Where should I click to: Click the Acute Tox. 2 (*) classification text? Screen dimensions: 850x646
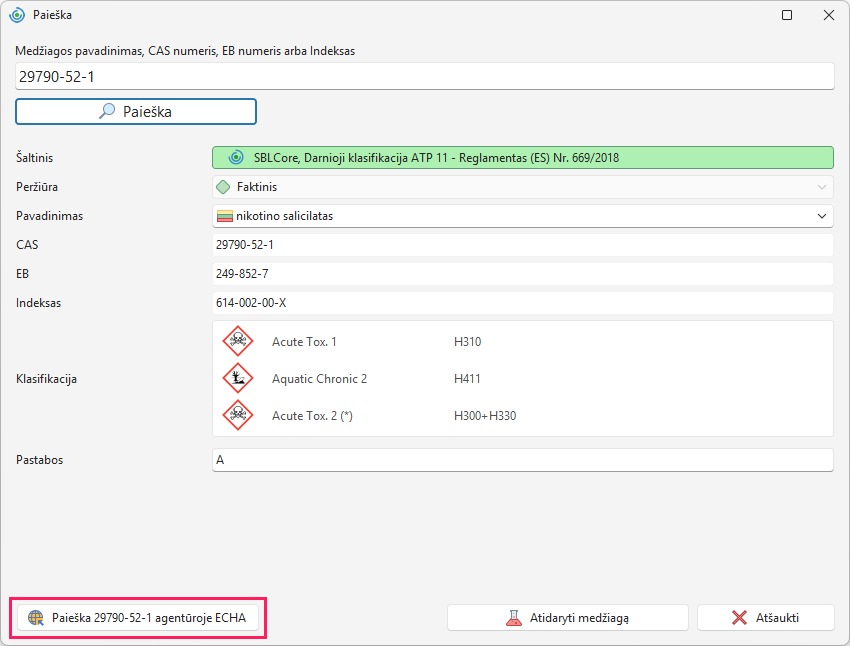(x=312, y=416)
